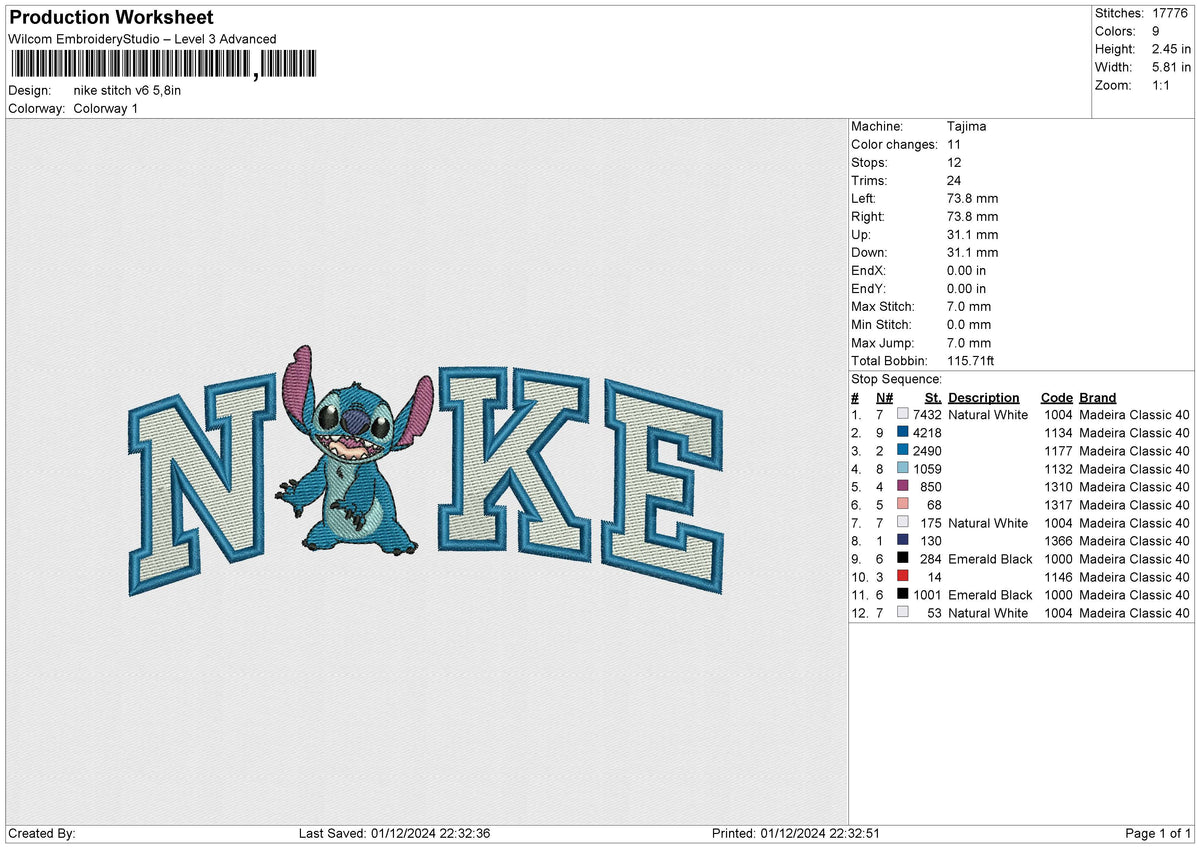Screen dimensions: 1200x848
Task: Click the design name nike stitch v6 5,8in
Action: click(x=126, y=89)
